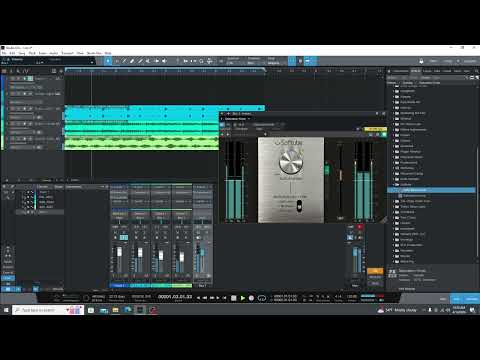Open the Transport menu
Viewport: 480px width, 360px height.
pyautogui.click(x=67, y=53)
